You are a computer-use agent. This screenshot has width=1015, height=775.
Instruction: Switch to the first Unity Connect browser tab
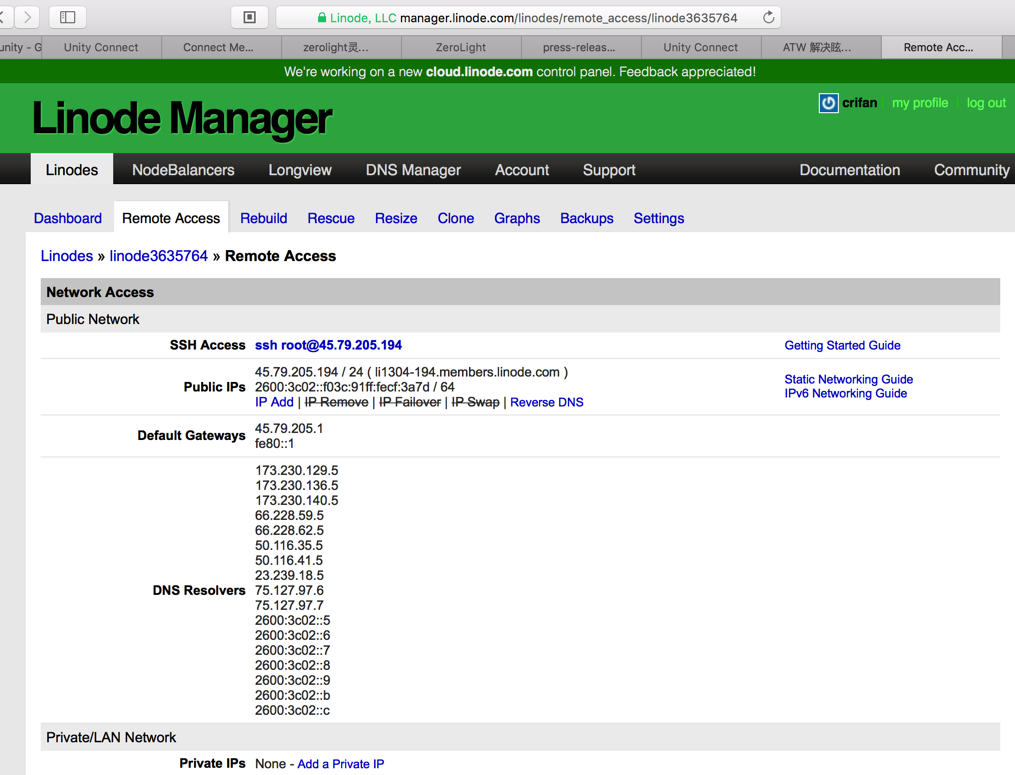pyautogui.click(x=101, y=47)
